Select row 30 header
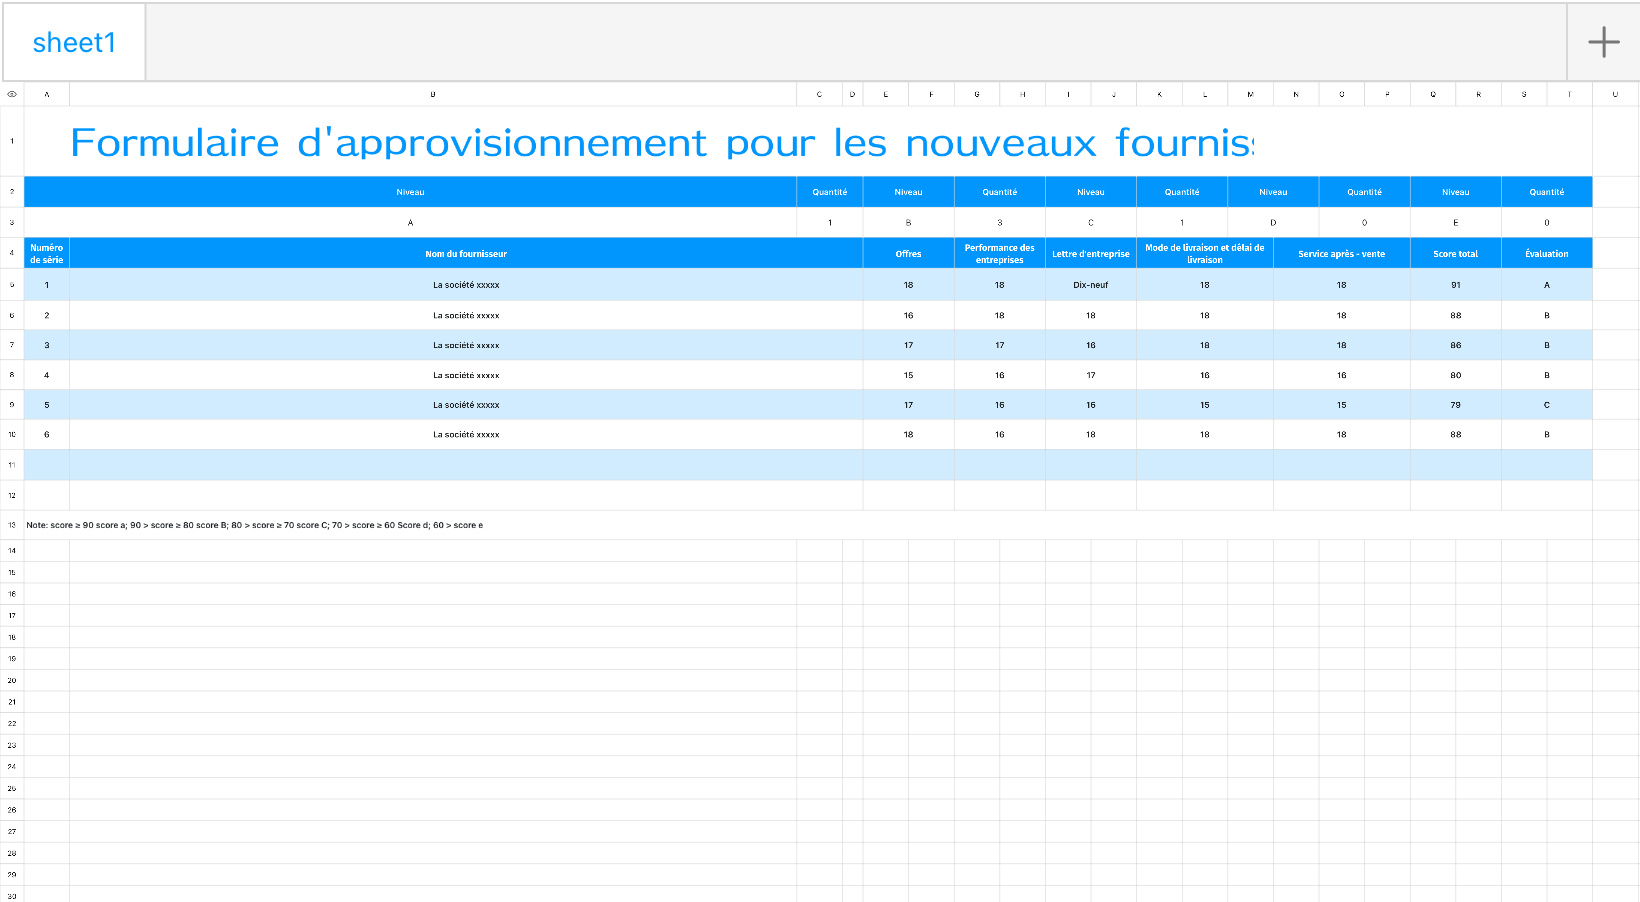Screen dimensions: 1640x902 pyautogui.click(x=12, y=895)
